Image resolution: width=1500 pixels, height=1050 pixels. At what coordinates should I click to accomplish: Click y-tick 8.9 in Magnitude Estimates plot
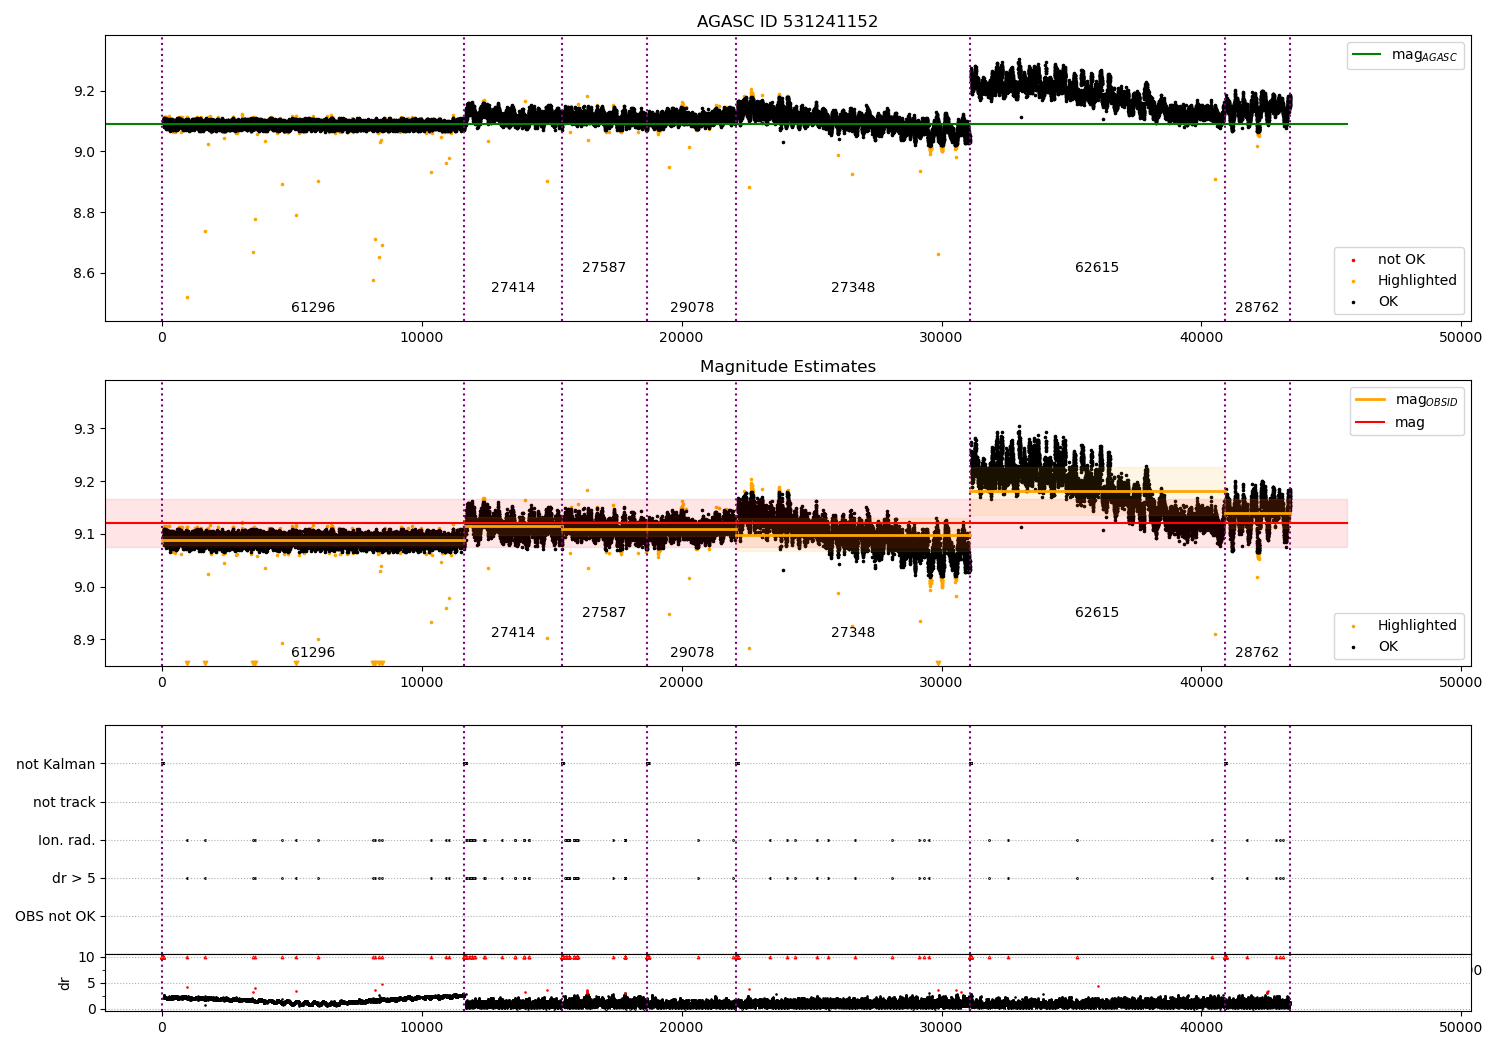(84, 640)
